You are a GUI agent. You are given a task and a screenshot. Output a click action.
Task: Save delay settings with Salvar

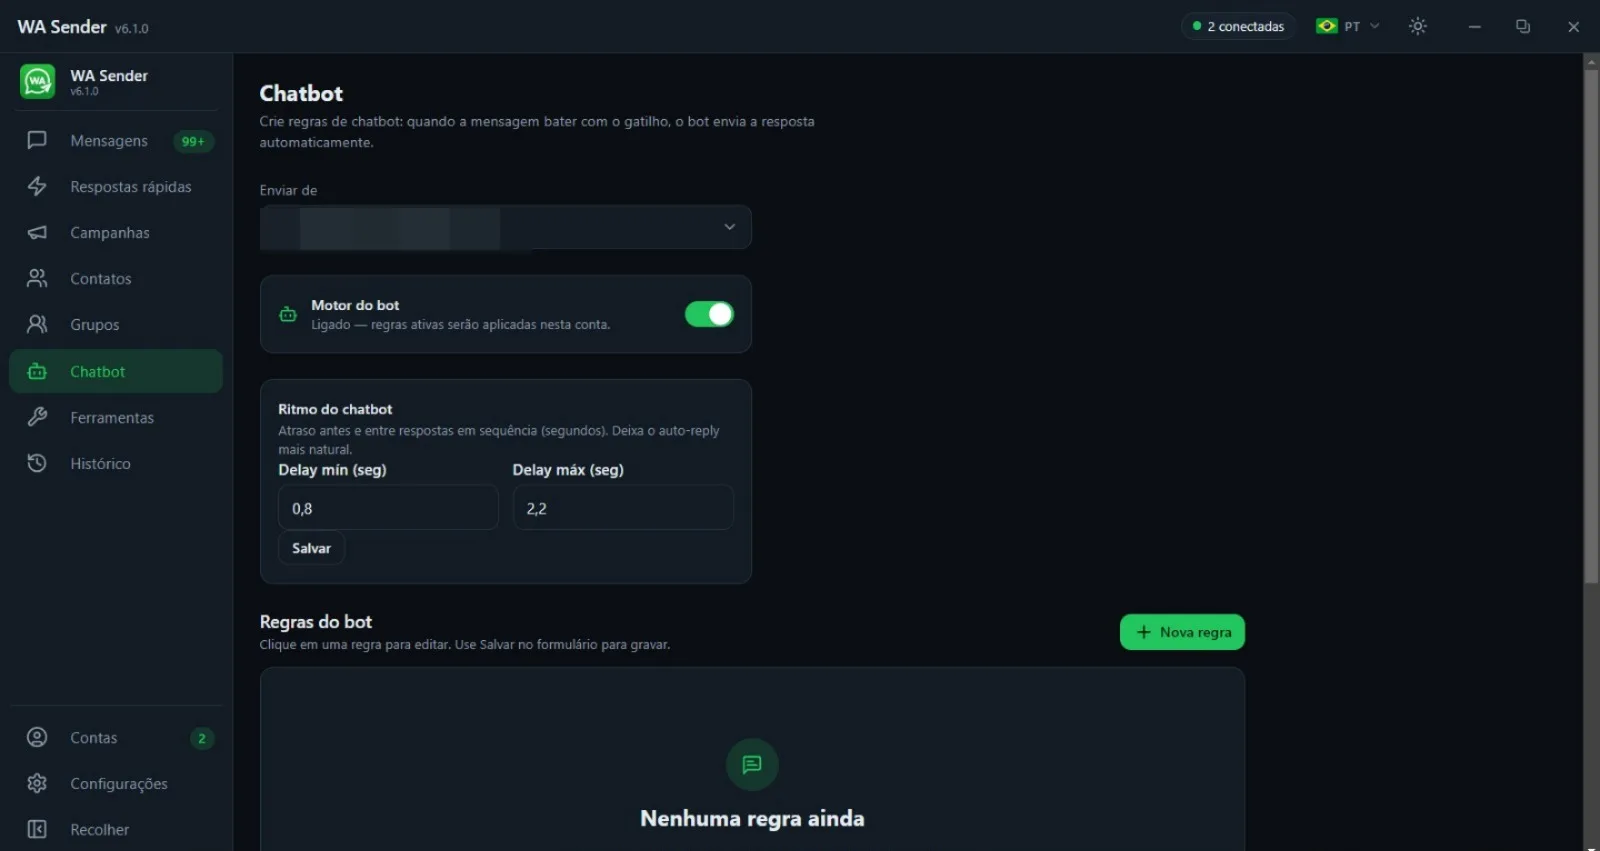click(x=311, y=548)
